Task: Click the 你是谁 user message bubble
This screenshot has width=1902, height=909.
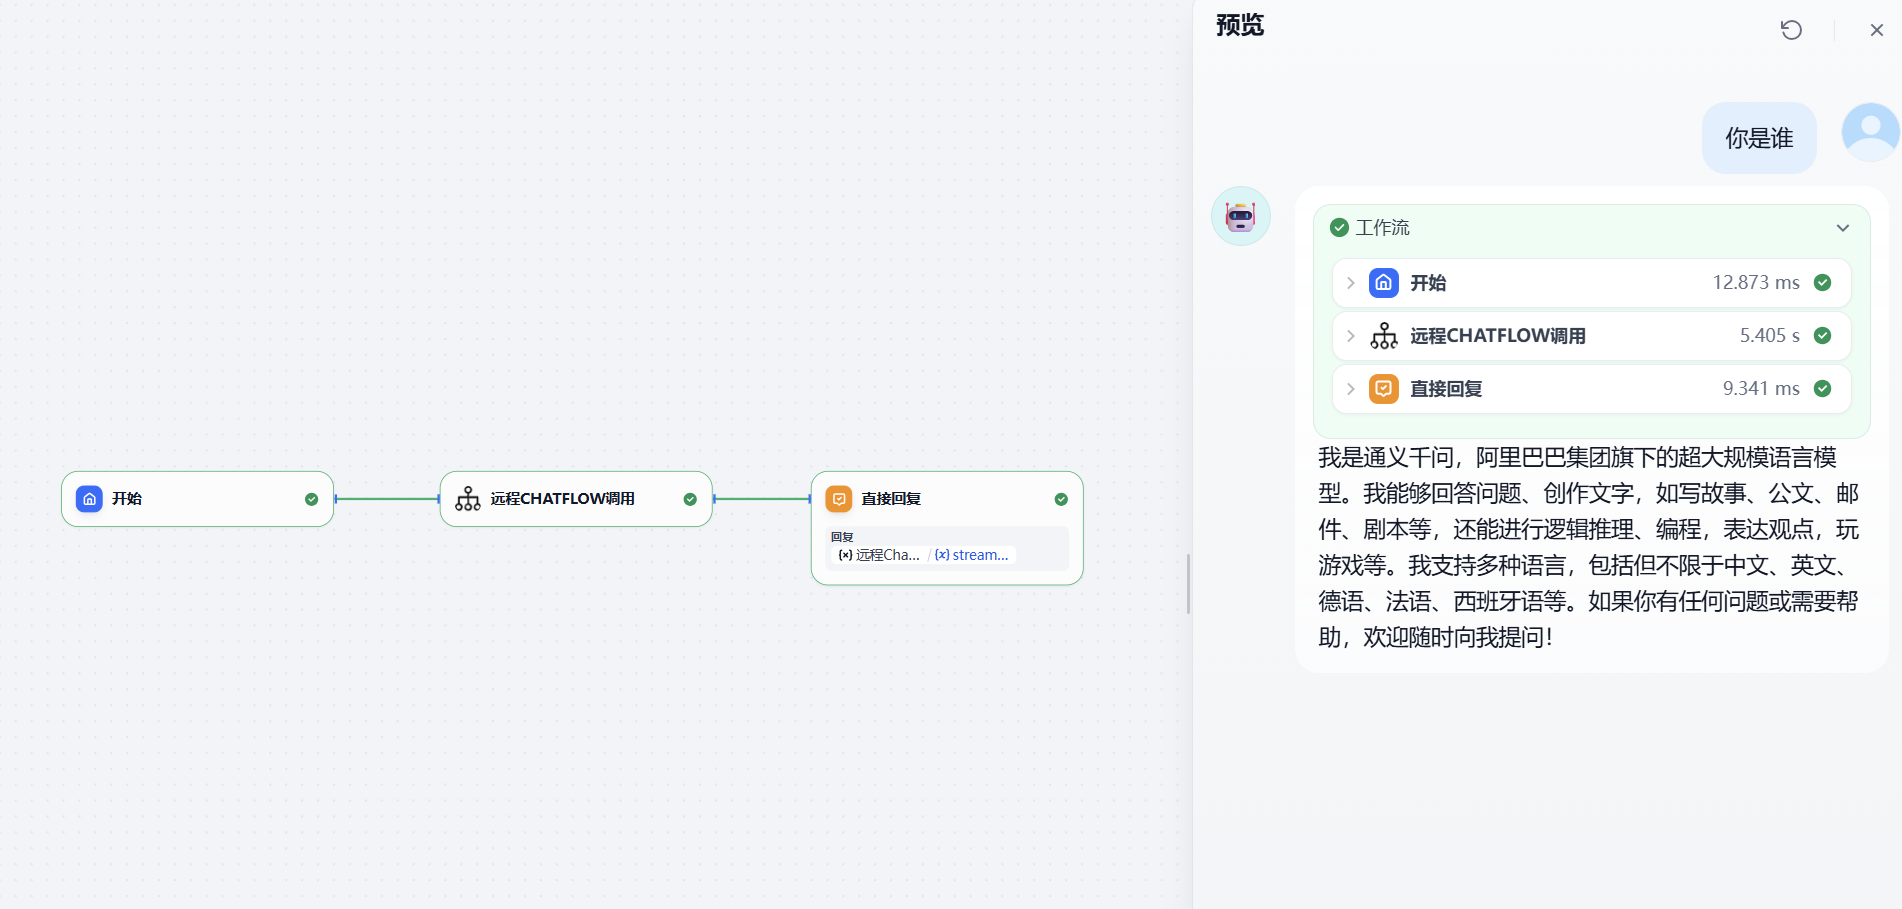Action: (x=1759, y=138)
